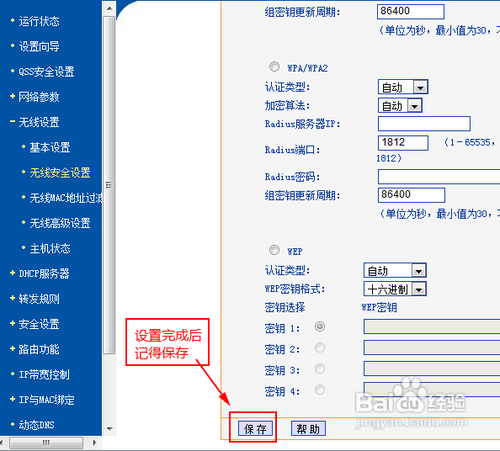
Task: Open 主机状态 submenu item
Action: (x=50, y=248)
